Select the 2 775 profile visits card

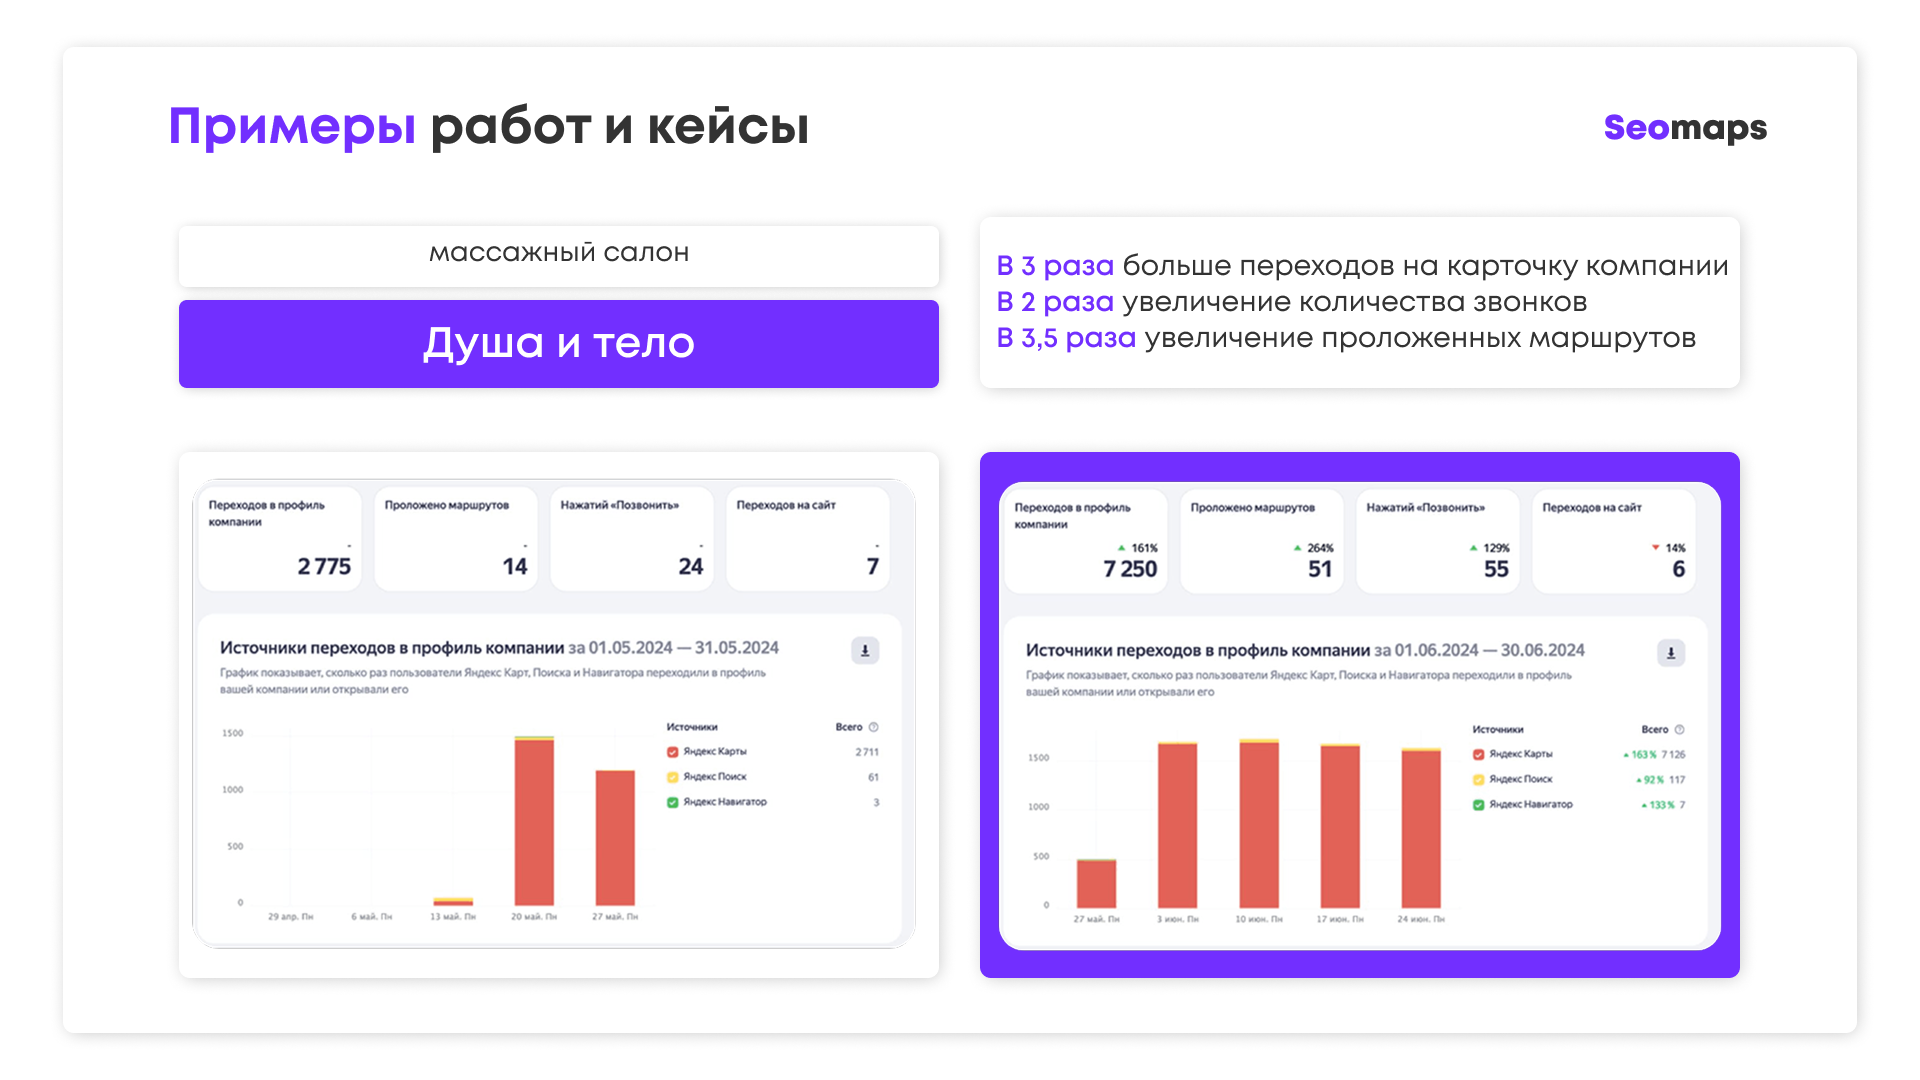pos(280,539)
